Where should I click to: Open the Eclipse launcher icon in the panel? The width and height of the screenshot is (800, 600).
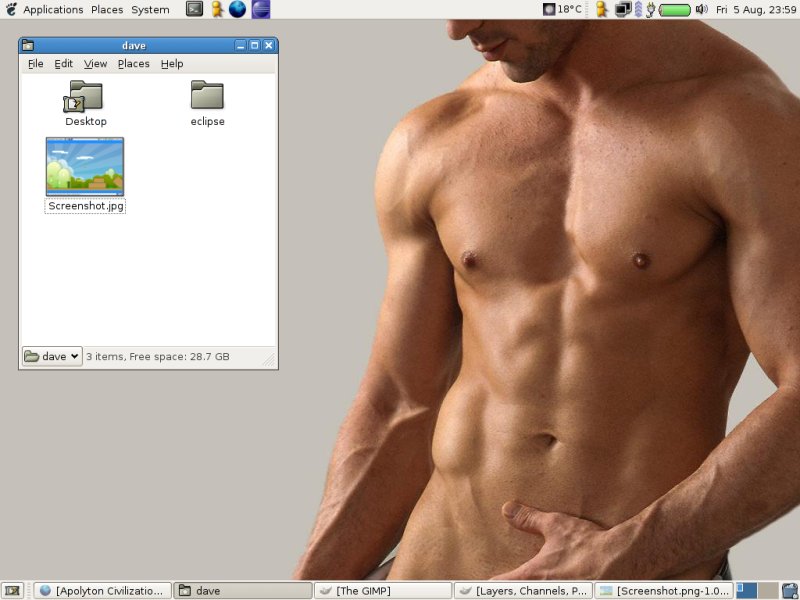(260, 9)
